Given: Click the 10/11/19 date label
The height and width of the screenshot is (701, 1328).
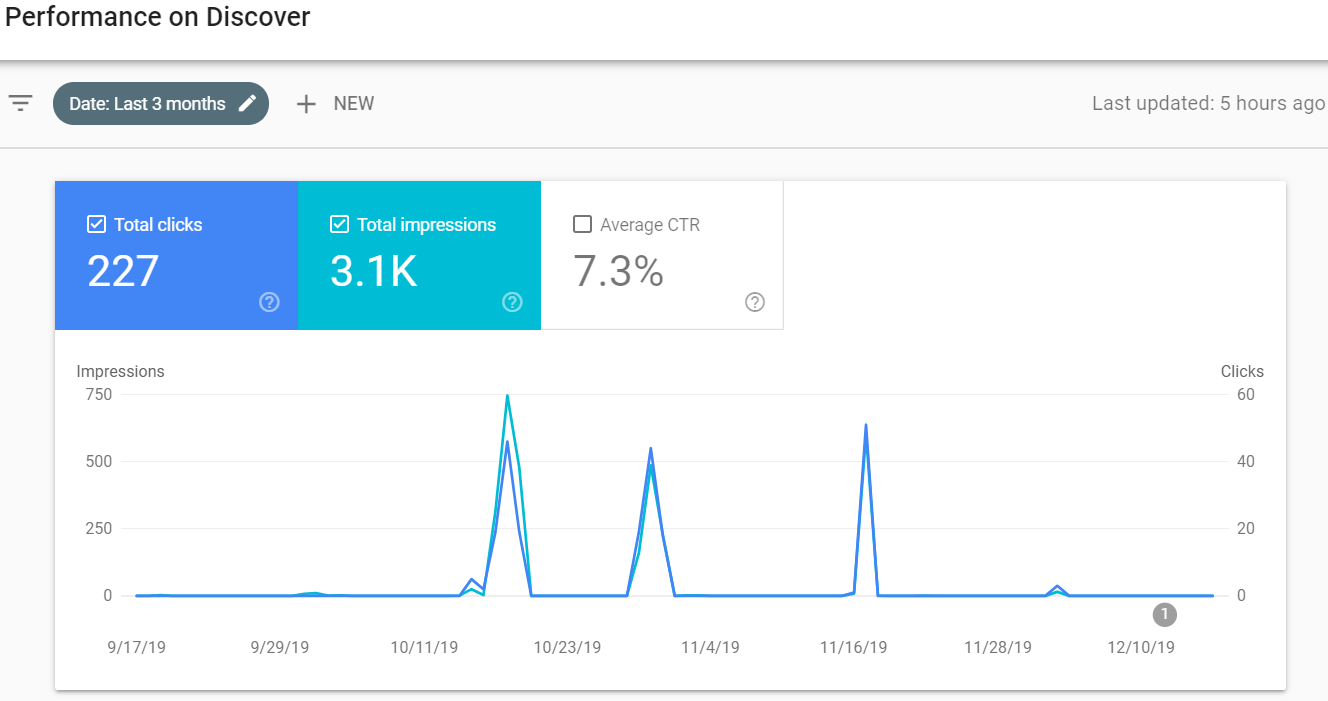Looking at the screenshot, I should (424, 647).
